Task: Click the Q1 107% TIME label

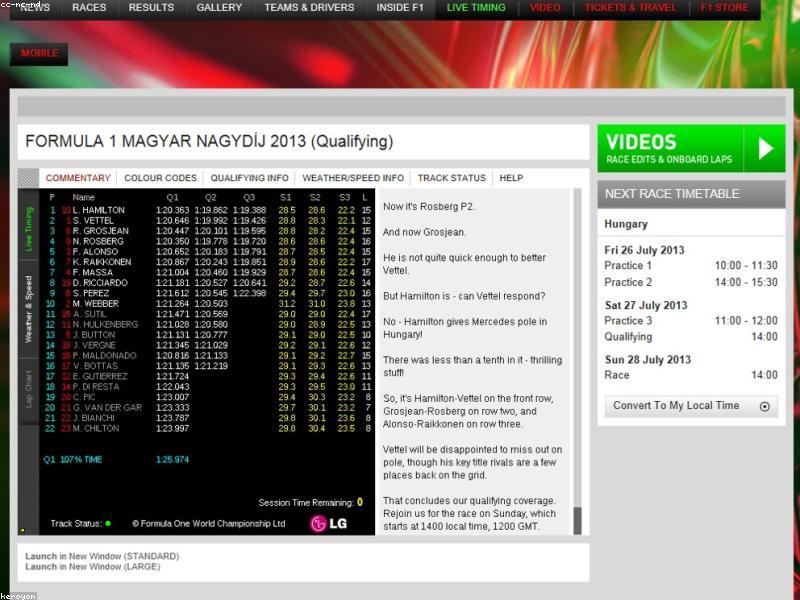Action: [x=72, y=460]
